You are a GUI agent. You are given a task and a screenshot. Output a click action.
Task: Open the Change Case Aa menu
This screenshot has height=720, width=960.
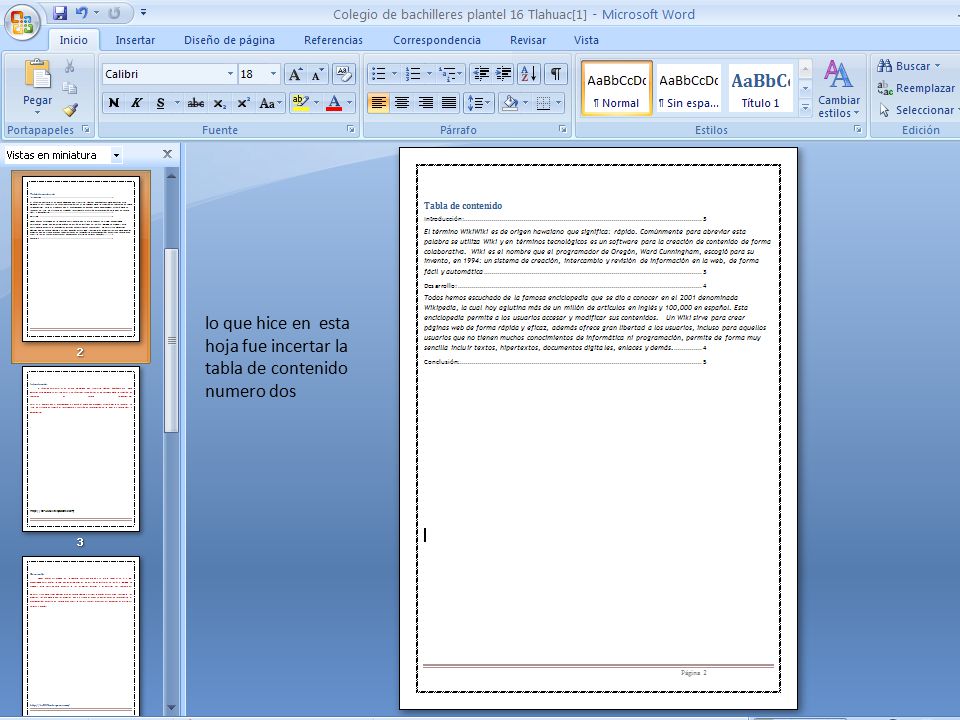(x=270, y=103)
